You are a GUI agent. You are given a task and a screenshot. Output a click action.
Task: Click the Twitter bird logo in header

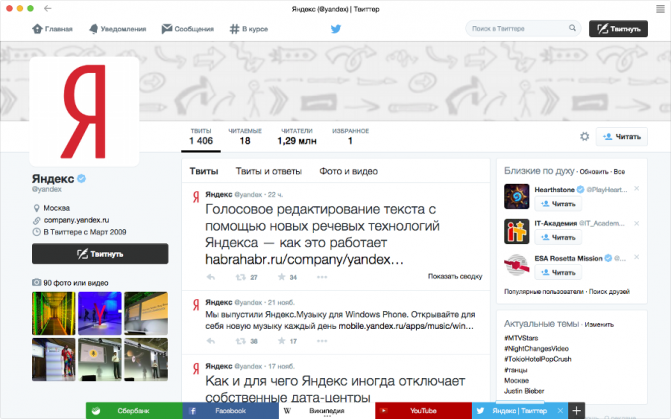(336, 29)
